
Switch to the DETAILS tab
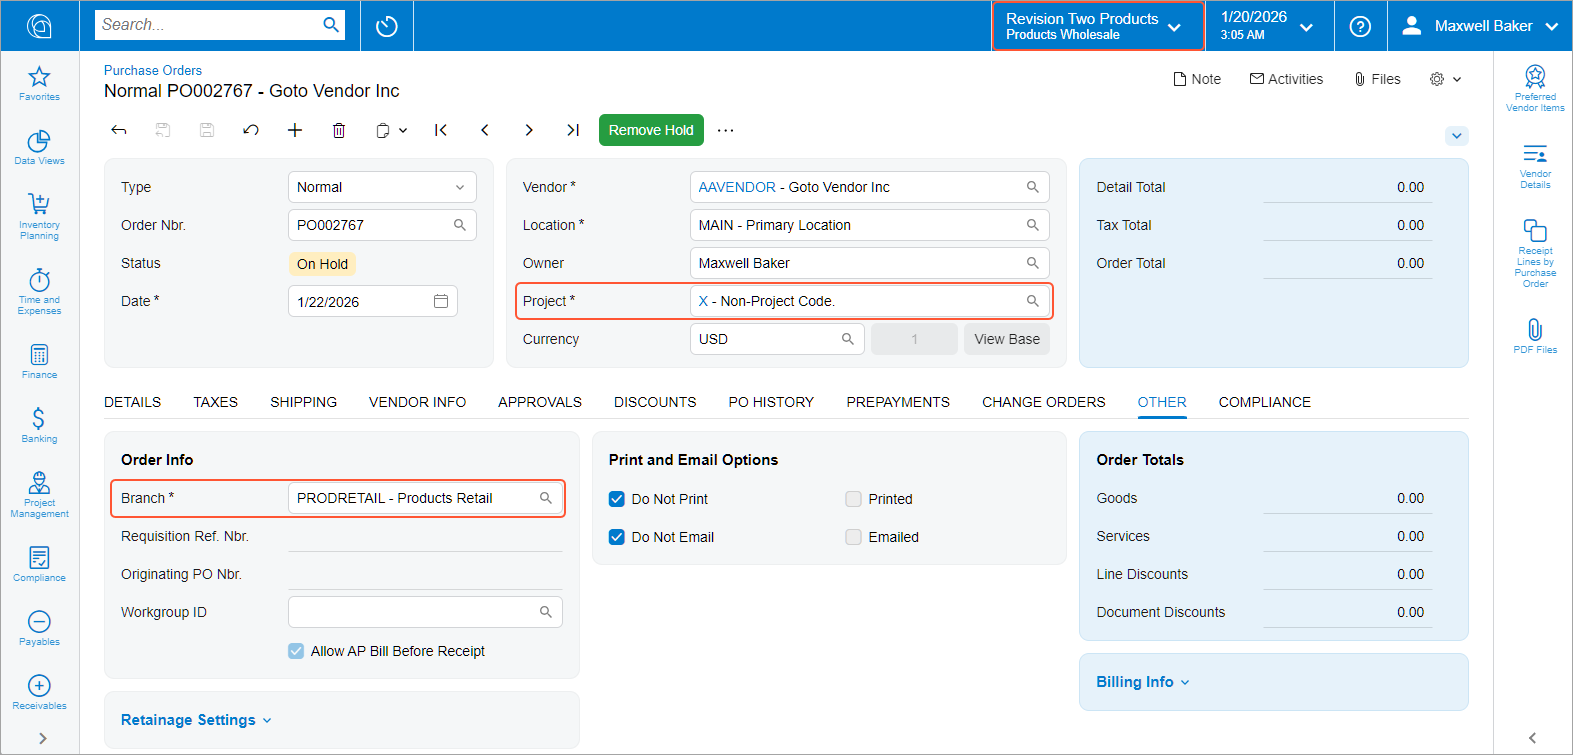pos(132,402)
